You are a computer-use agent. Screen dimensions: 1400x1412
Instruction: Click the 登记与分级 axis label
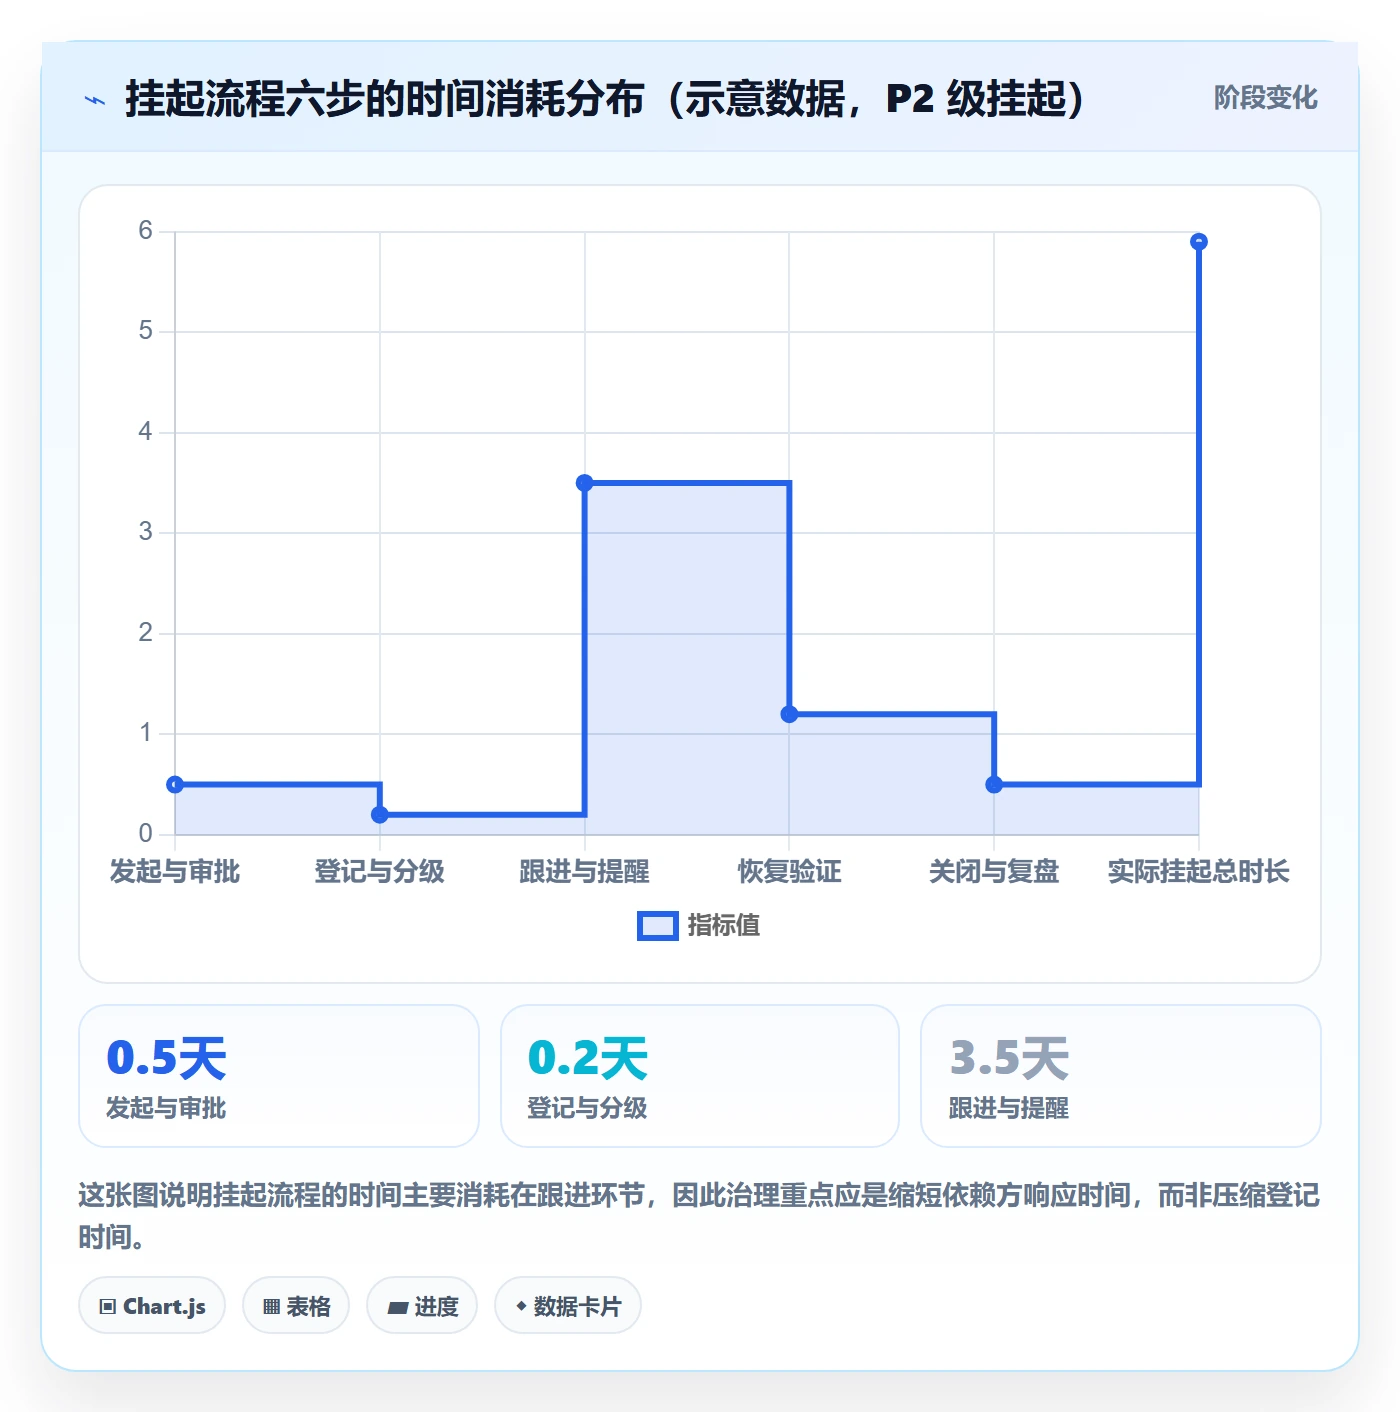pyautogui.click(x=380, y=872)
